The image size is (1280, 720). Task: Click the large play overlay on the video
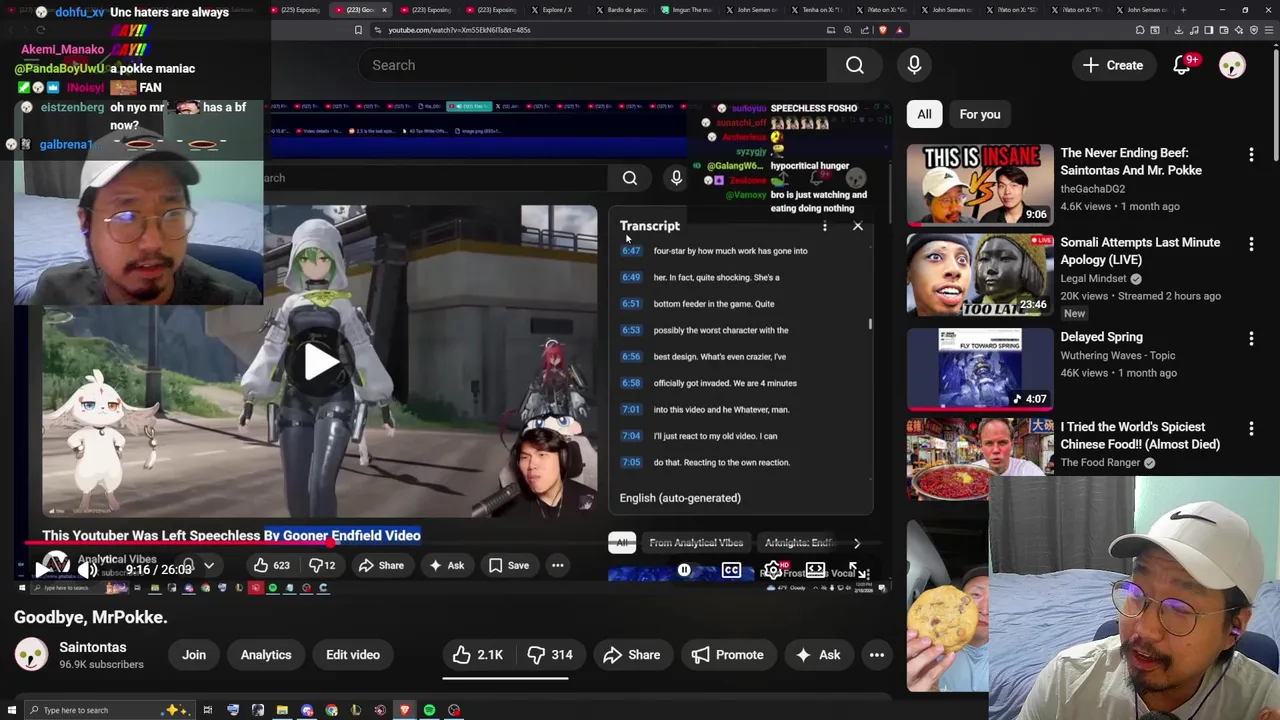320,362
